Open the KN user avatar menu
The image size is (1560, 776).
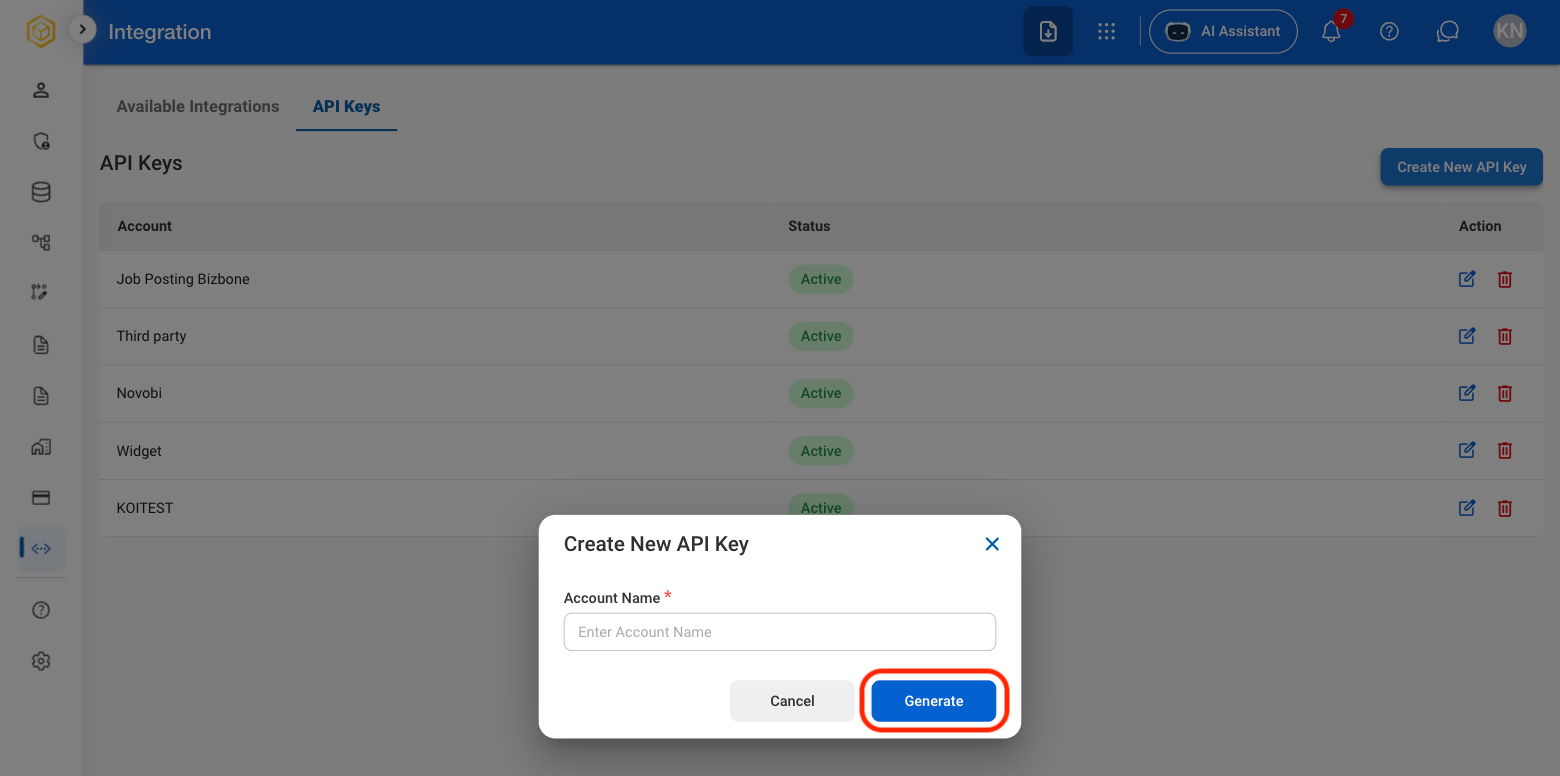[1509, 31]
